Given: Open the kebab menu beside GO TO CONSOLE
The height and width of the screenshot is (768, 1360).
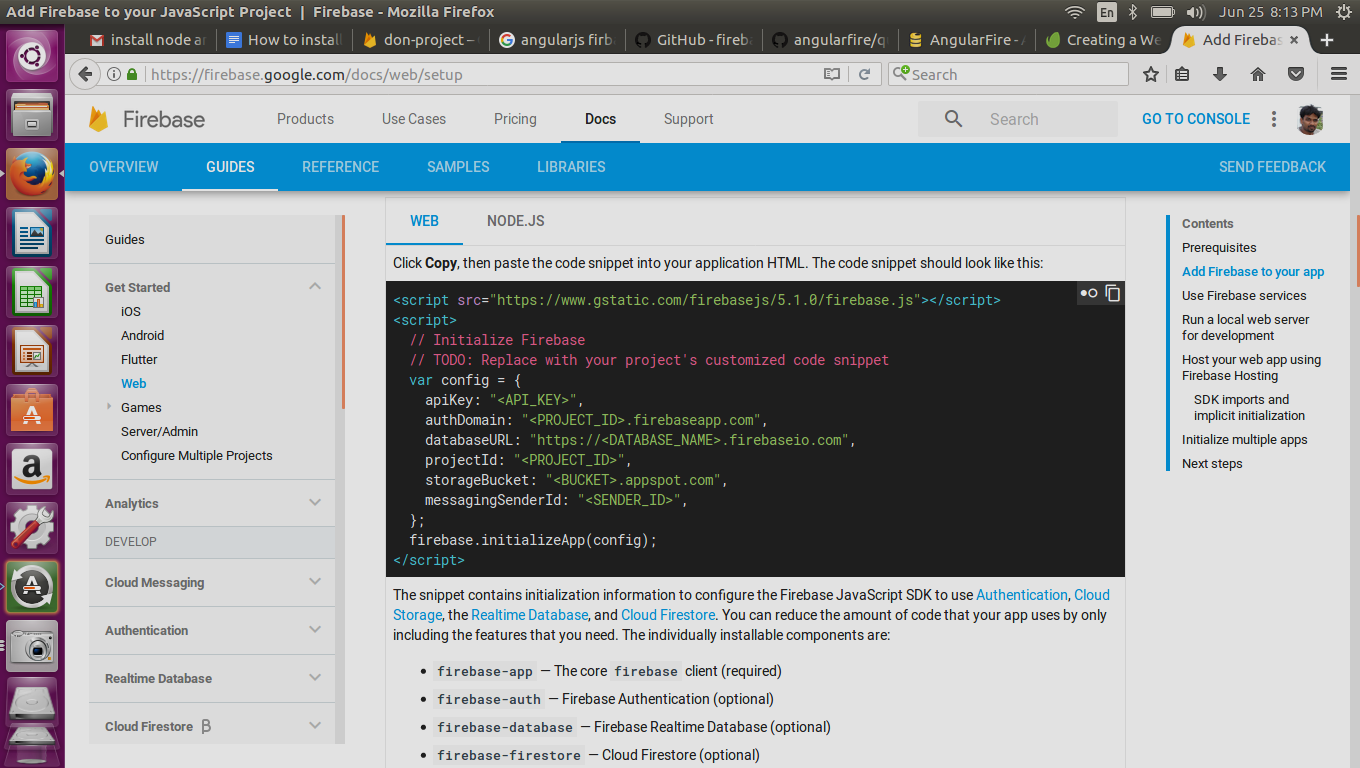Looking at the screenshot, I should (1274, 119).
